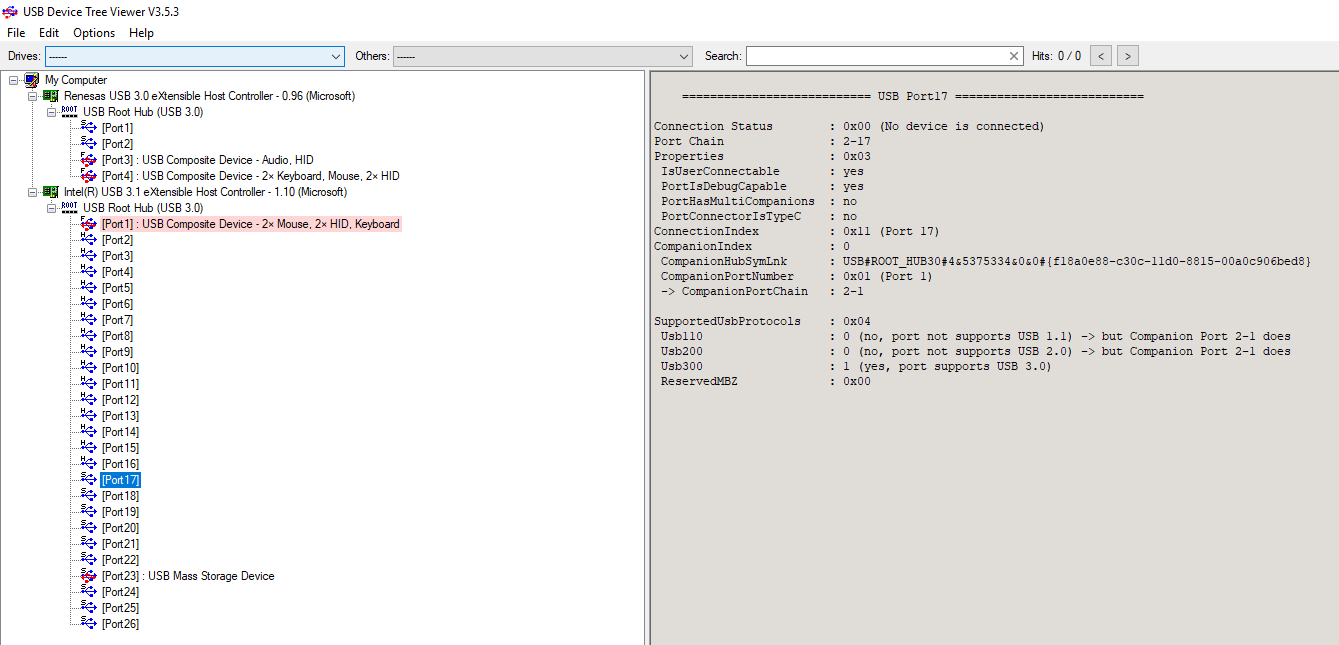This screenshot has width=1339, height=645.
Task: Click the root hub icon under Intel controller
Action: [x=69, y=208]
